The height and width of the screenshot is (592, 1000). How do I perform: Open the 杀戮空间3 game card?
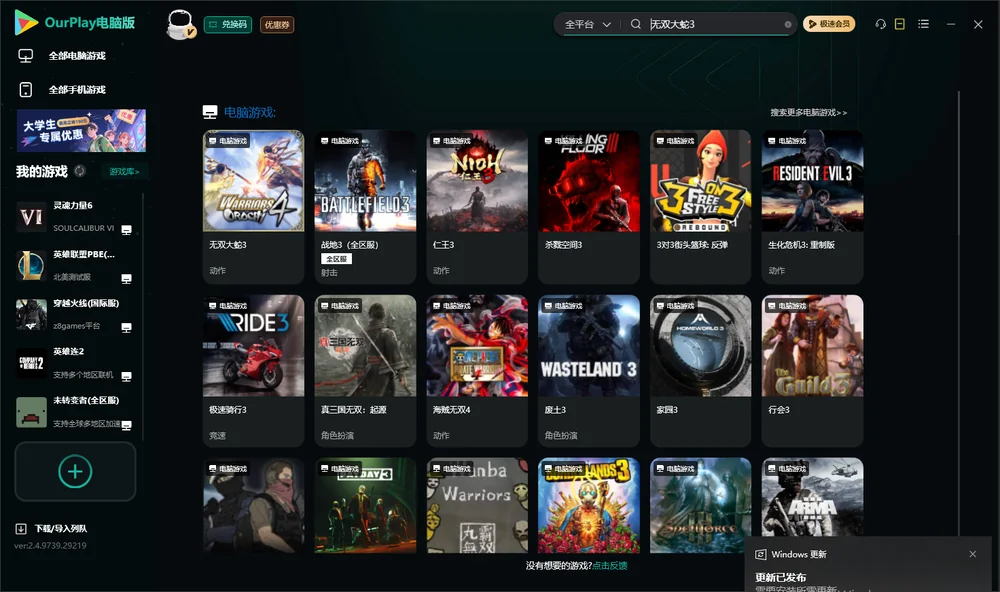(x=589, y=207)
